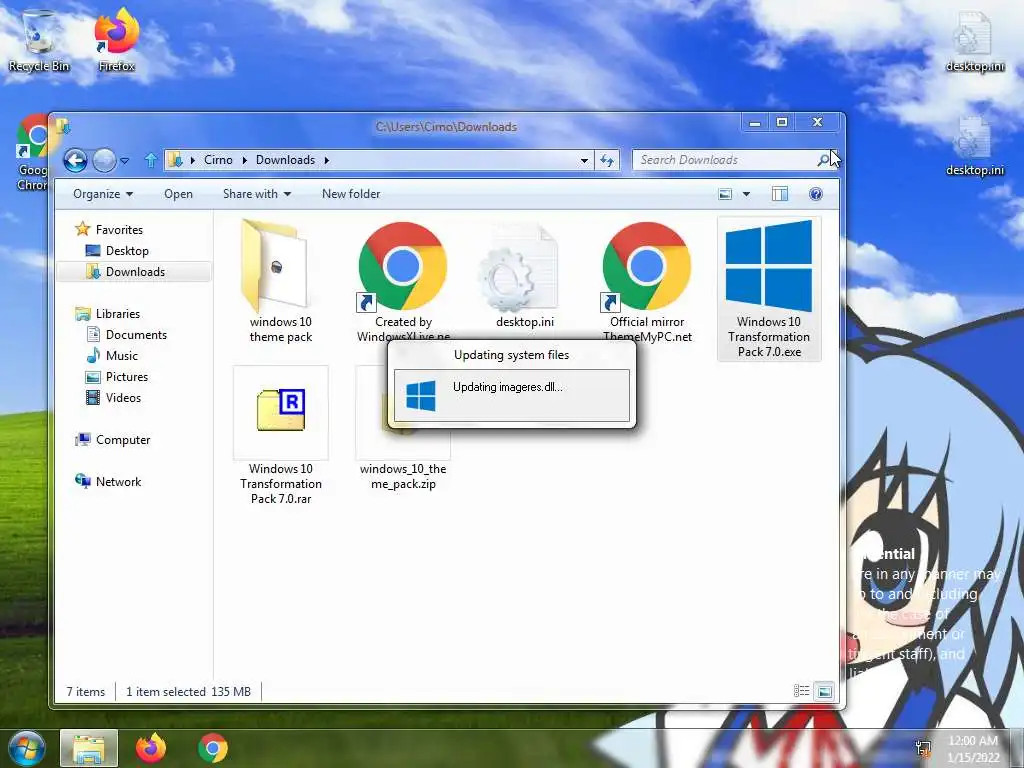Open the more view options dropdown arrow

coord(746,194)
